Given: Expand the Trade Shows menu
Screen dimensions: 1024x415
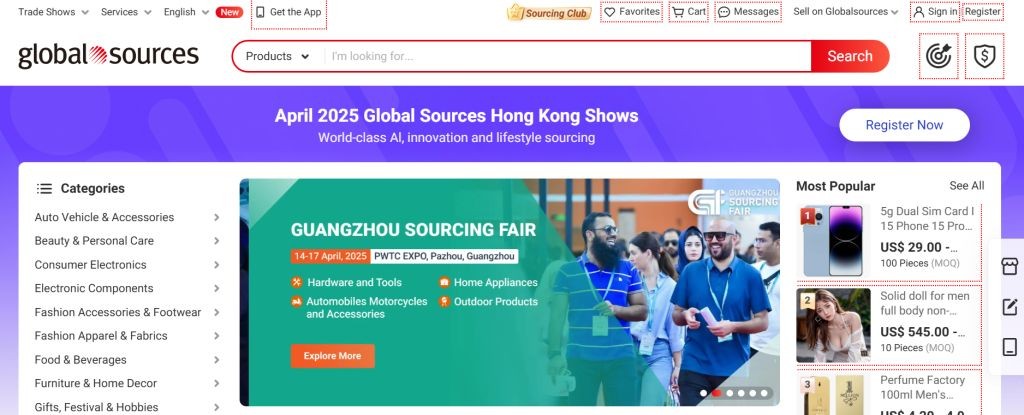Looking at the screenshot, I should tap(54, 12).
